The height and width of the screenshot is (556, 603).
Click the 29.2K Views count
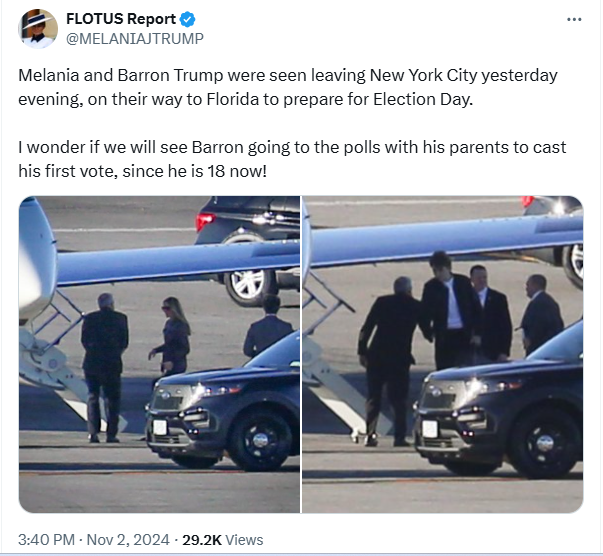point(223,540)
